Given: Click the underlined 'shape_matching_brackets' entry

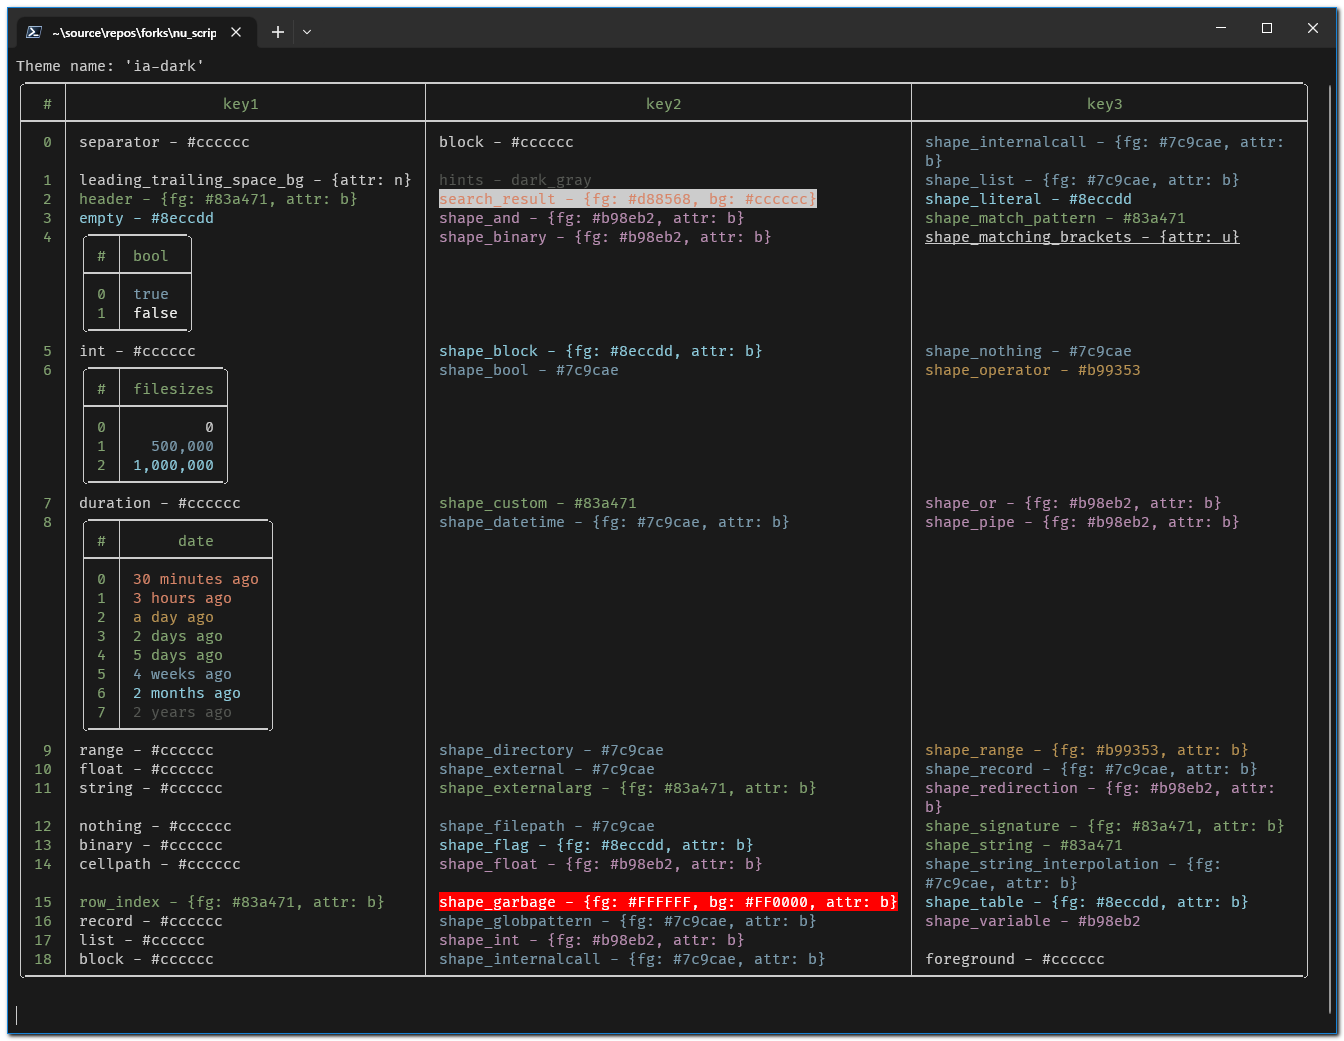Looking at the screenshot, I should 1083,237.
